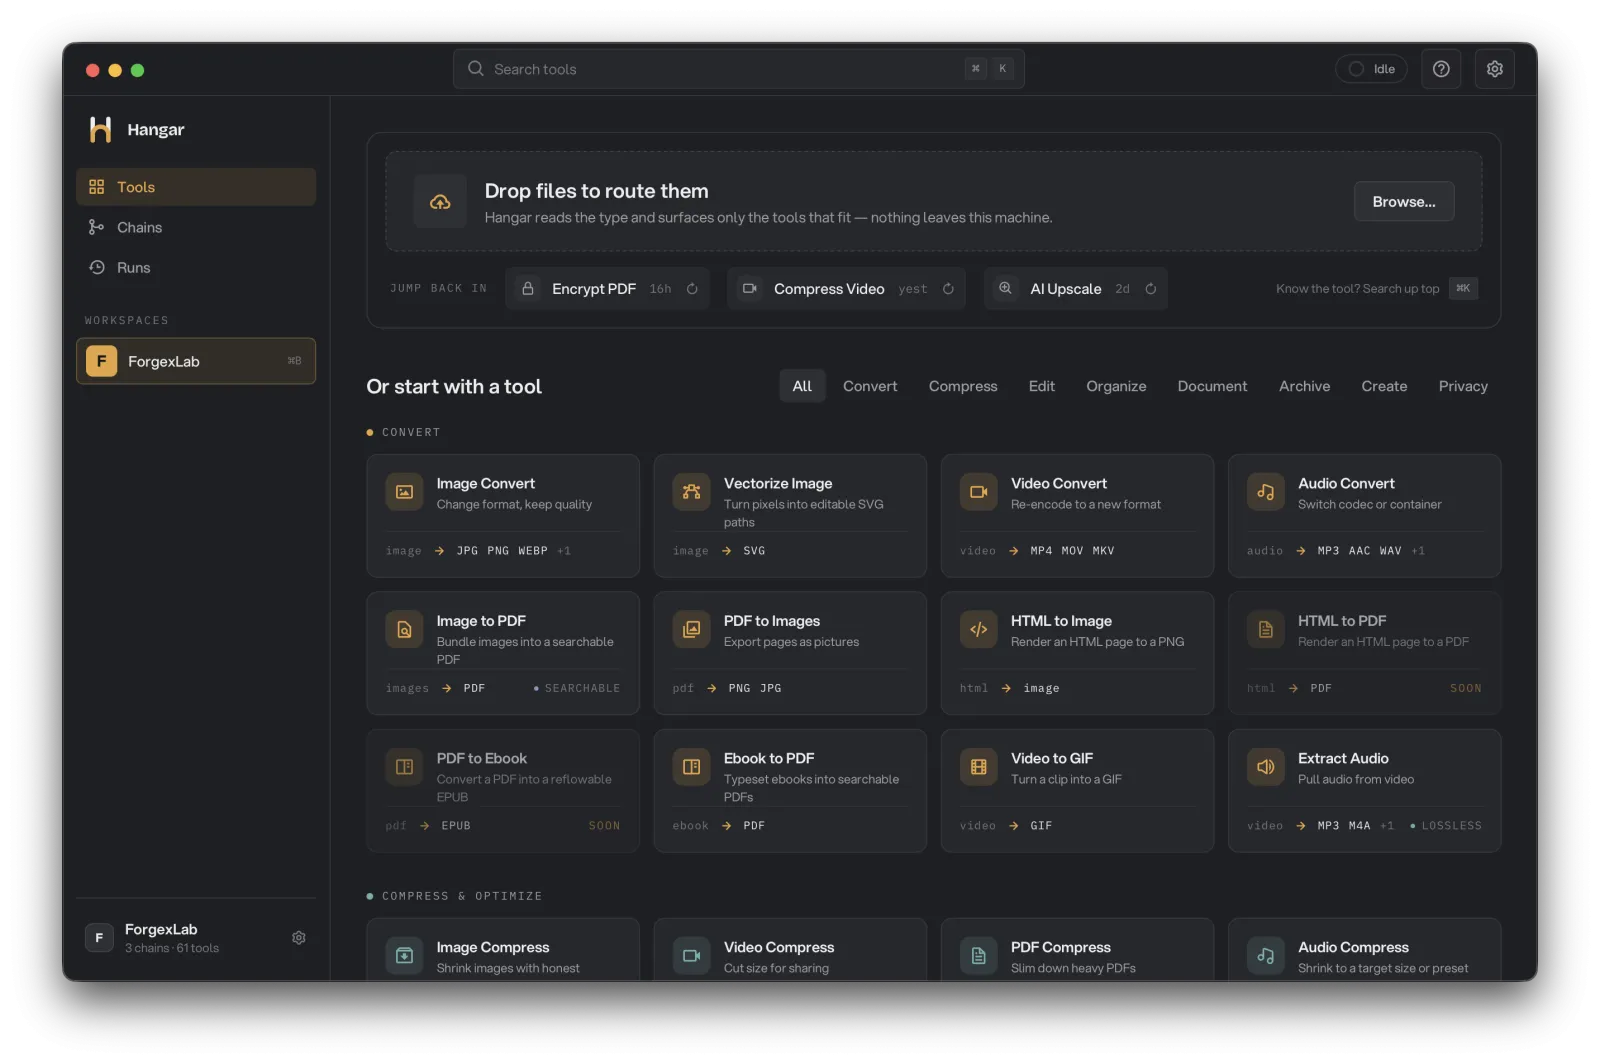Open Image Compress tool icon
The image size is (1600, 1064).
(x=404, y=956)
